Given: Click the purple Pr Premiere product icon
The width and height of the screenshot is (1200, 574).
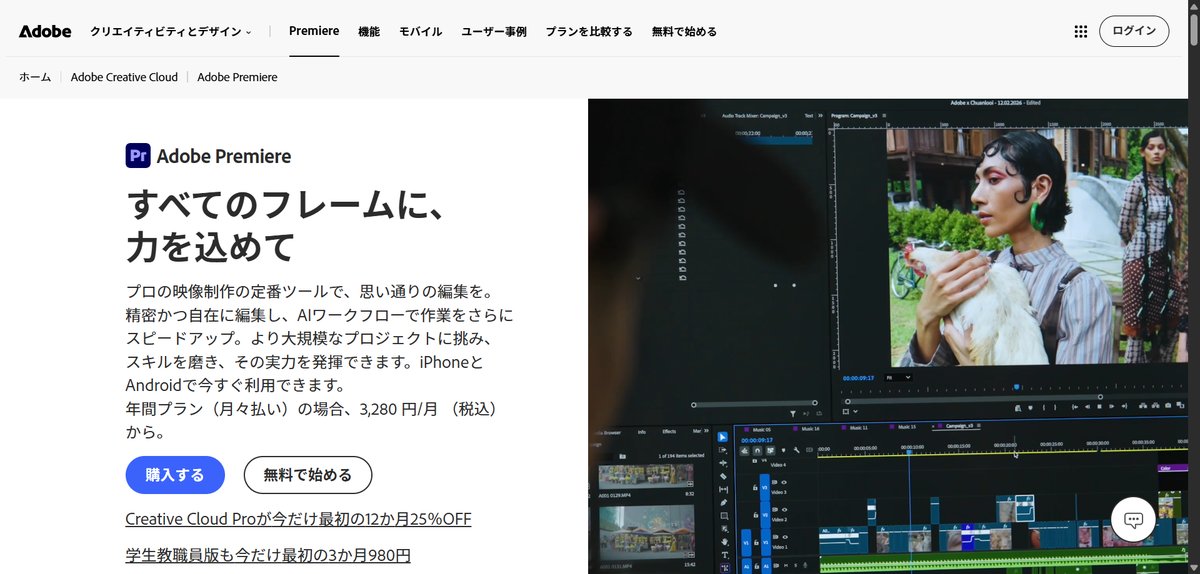Looking at the screenshot, I should 138,156.
